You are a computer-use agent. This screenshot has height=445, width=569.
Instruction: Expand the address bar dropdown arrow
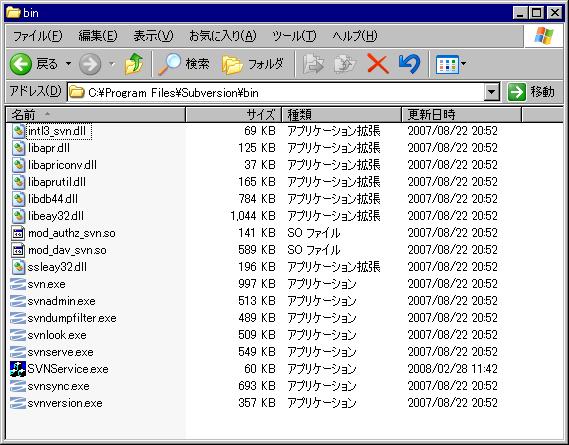(492, 92)
